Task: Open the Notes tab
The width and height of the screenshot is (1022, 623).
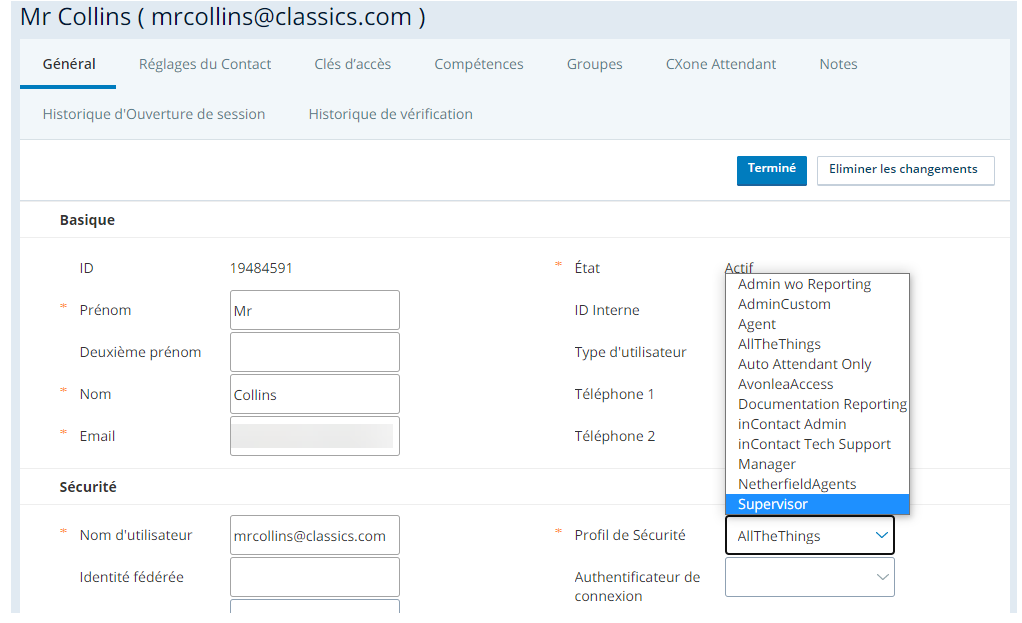Action: 838,63
